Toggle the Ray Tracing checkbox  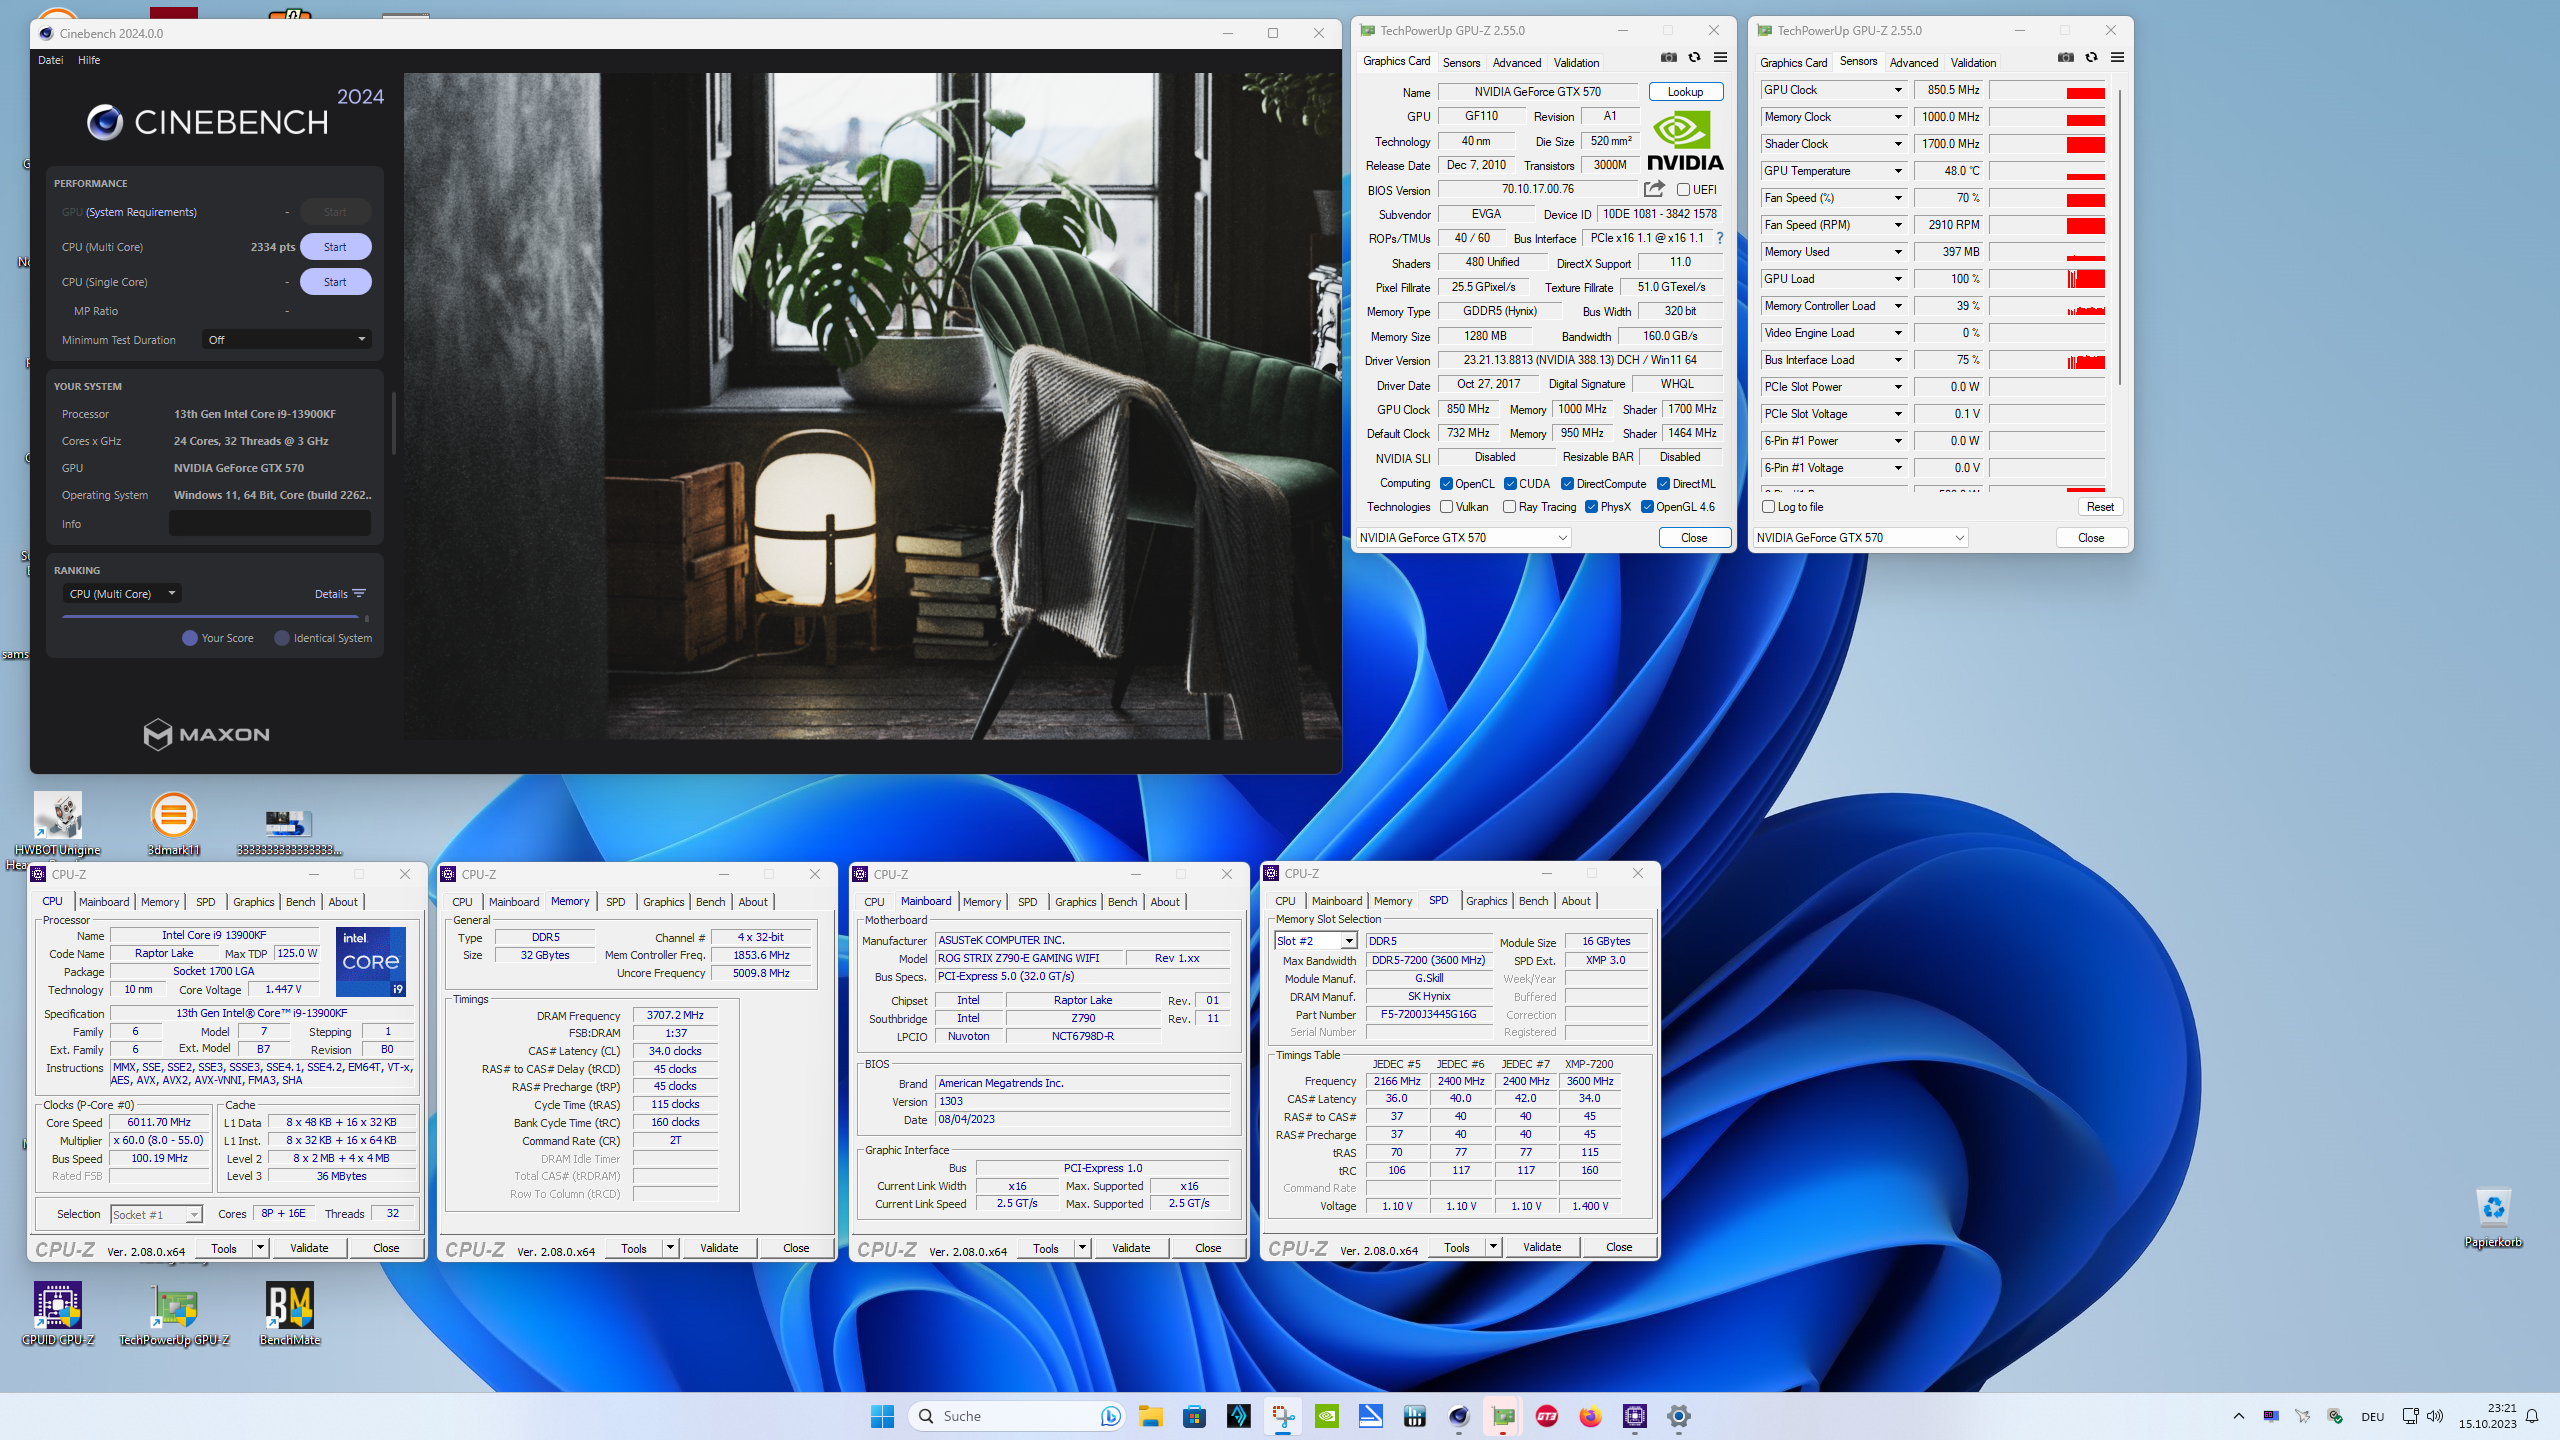(1509, 507)
